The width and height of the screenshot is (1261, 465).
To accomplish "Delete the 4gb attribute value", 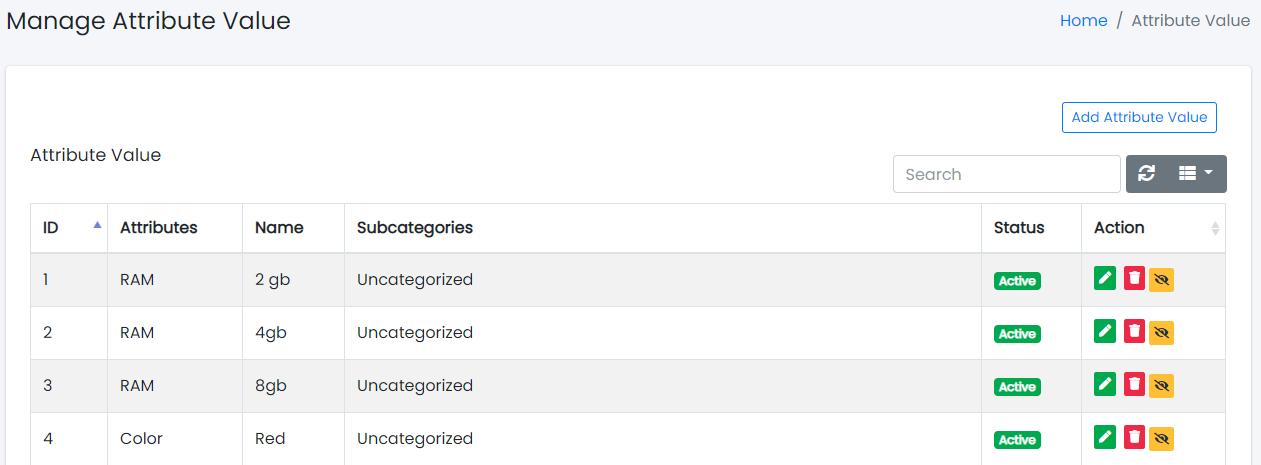I will point(1134,331).
